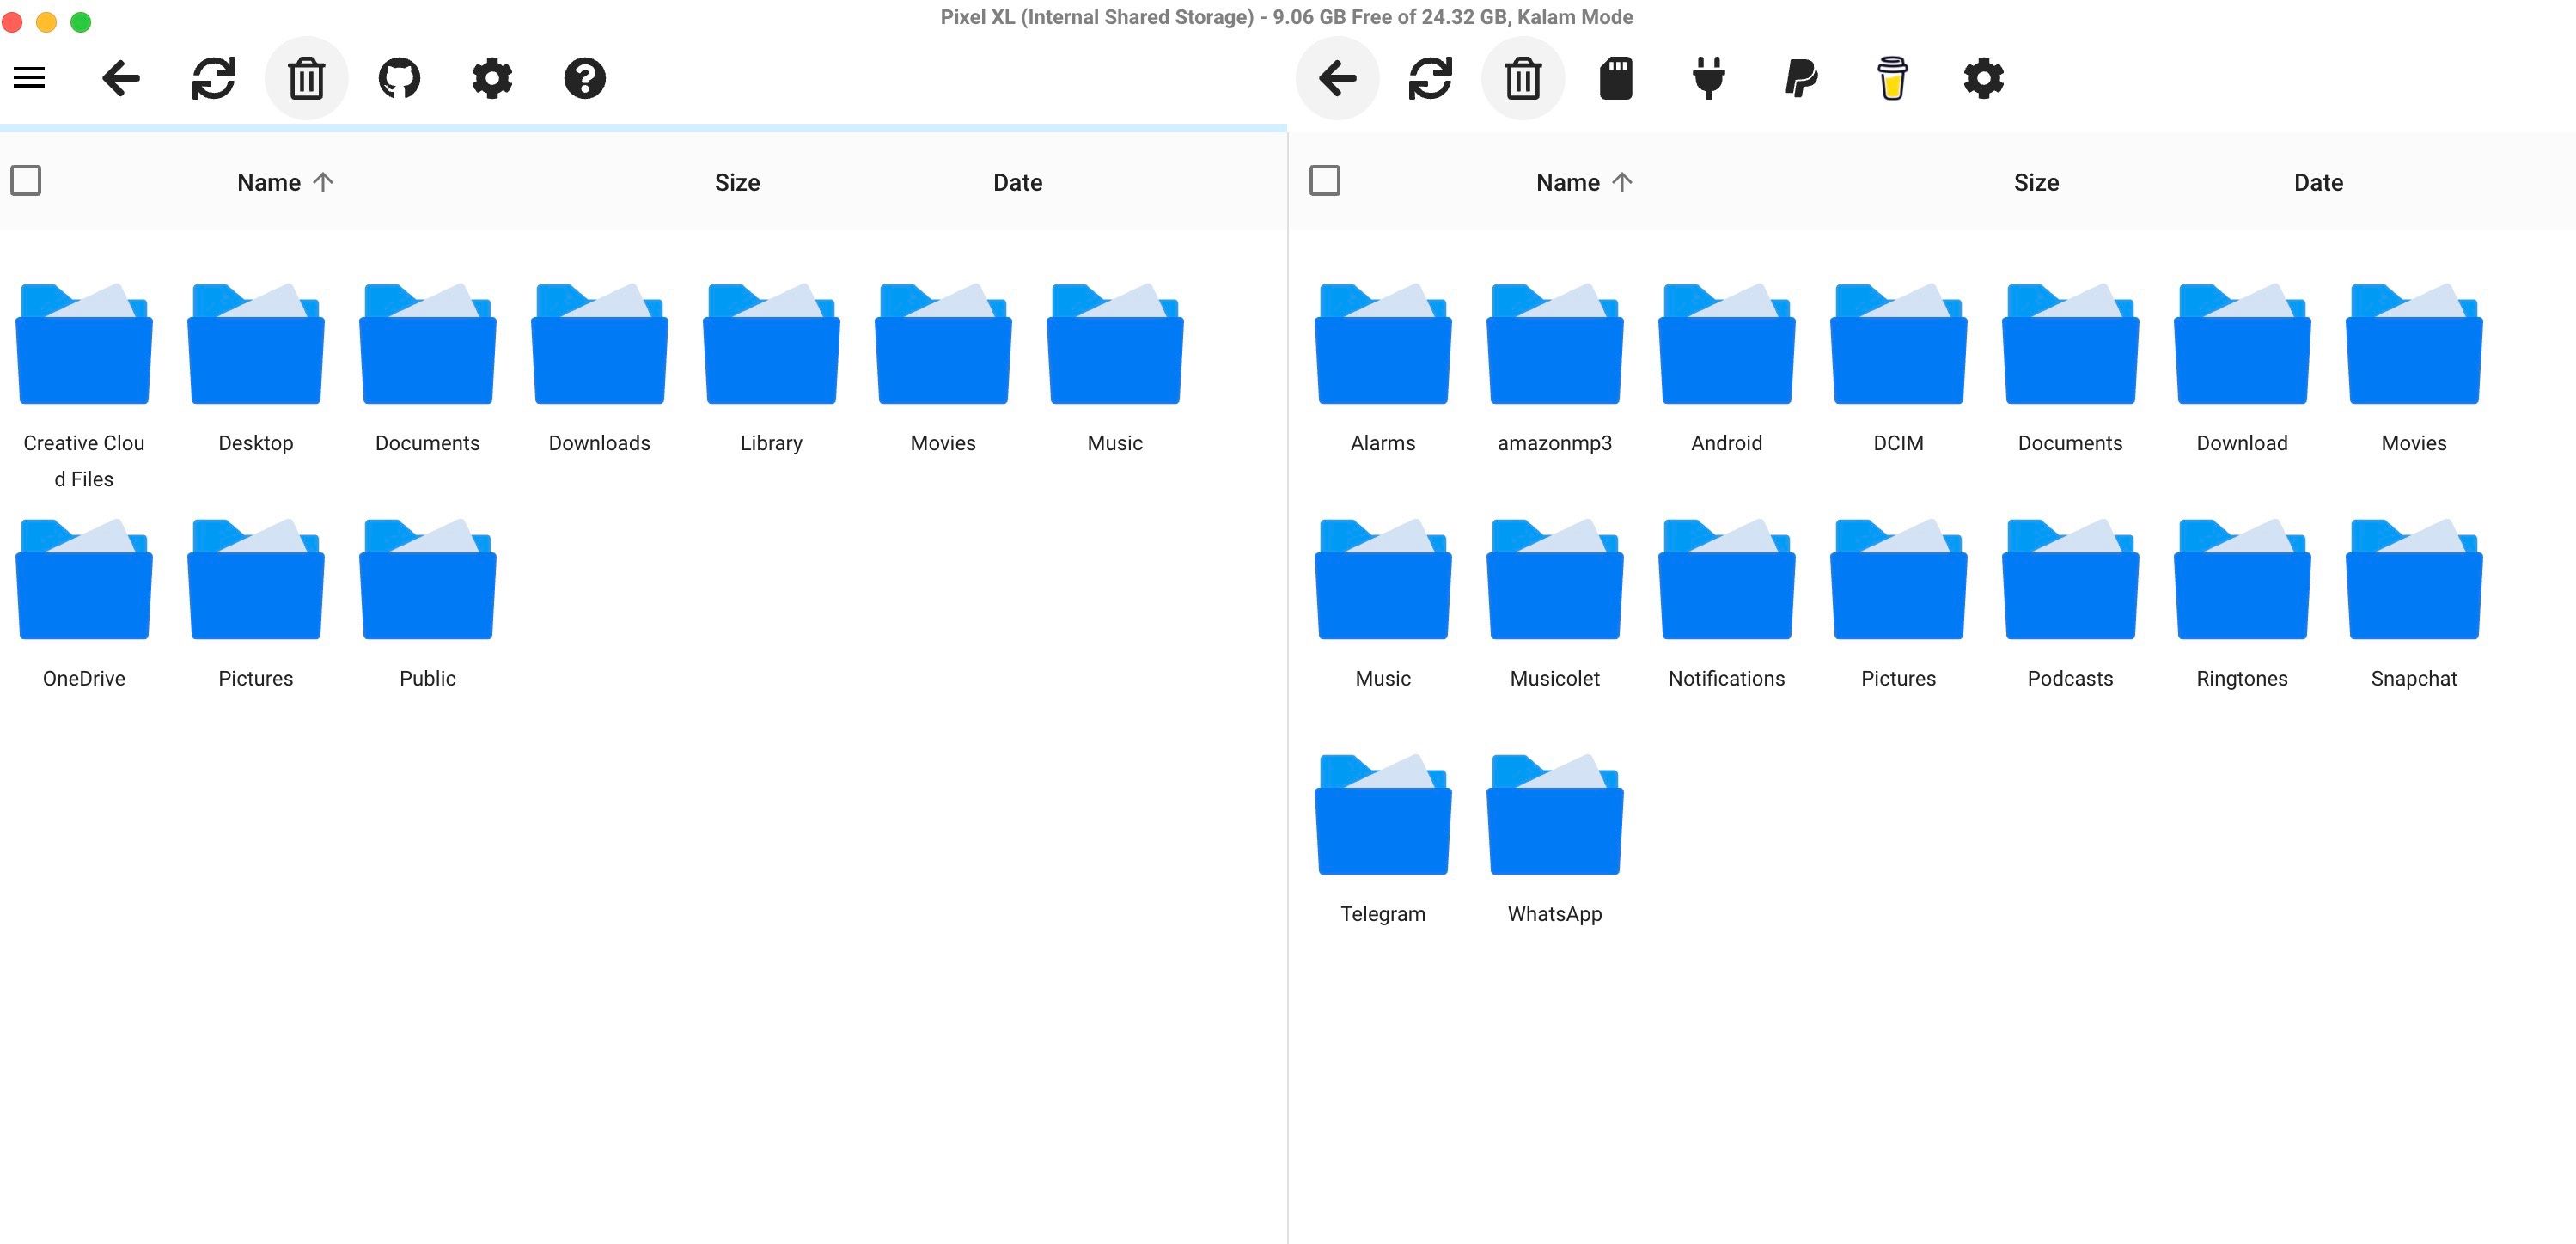Image resolution: width=2576 pixels, height=1244 pixels.
Task: Check the select-all box in the device pane
Action: click(x=1324, y=180)
